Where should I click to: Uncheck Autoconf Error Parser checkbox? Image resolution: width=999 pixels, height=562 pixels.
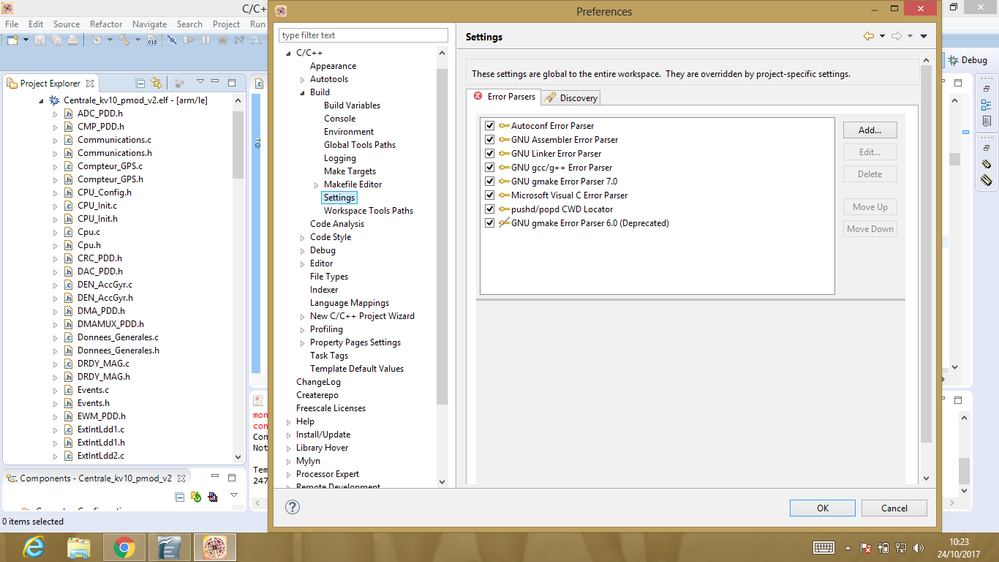489,126
